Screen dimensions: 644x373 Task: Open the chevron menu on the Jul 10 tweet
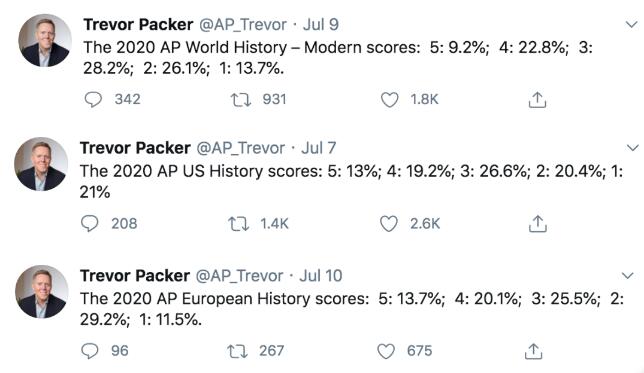coord(628,275)
